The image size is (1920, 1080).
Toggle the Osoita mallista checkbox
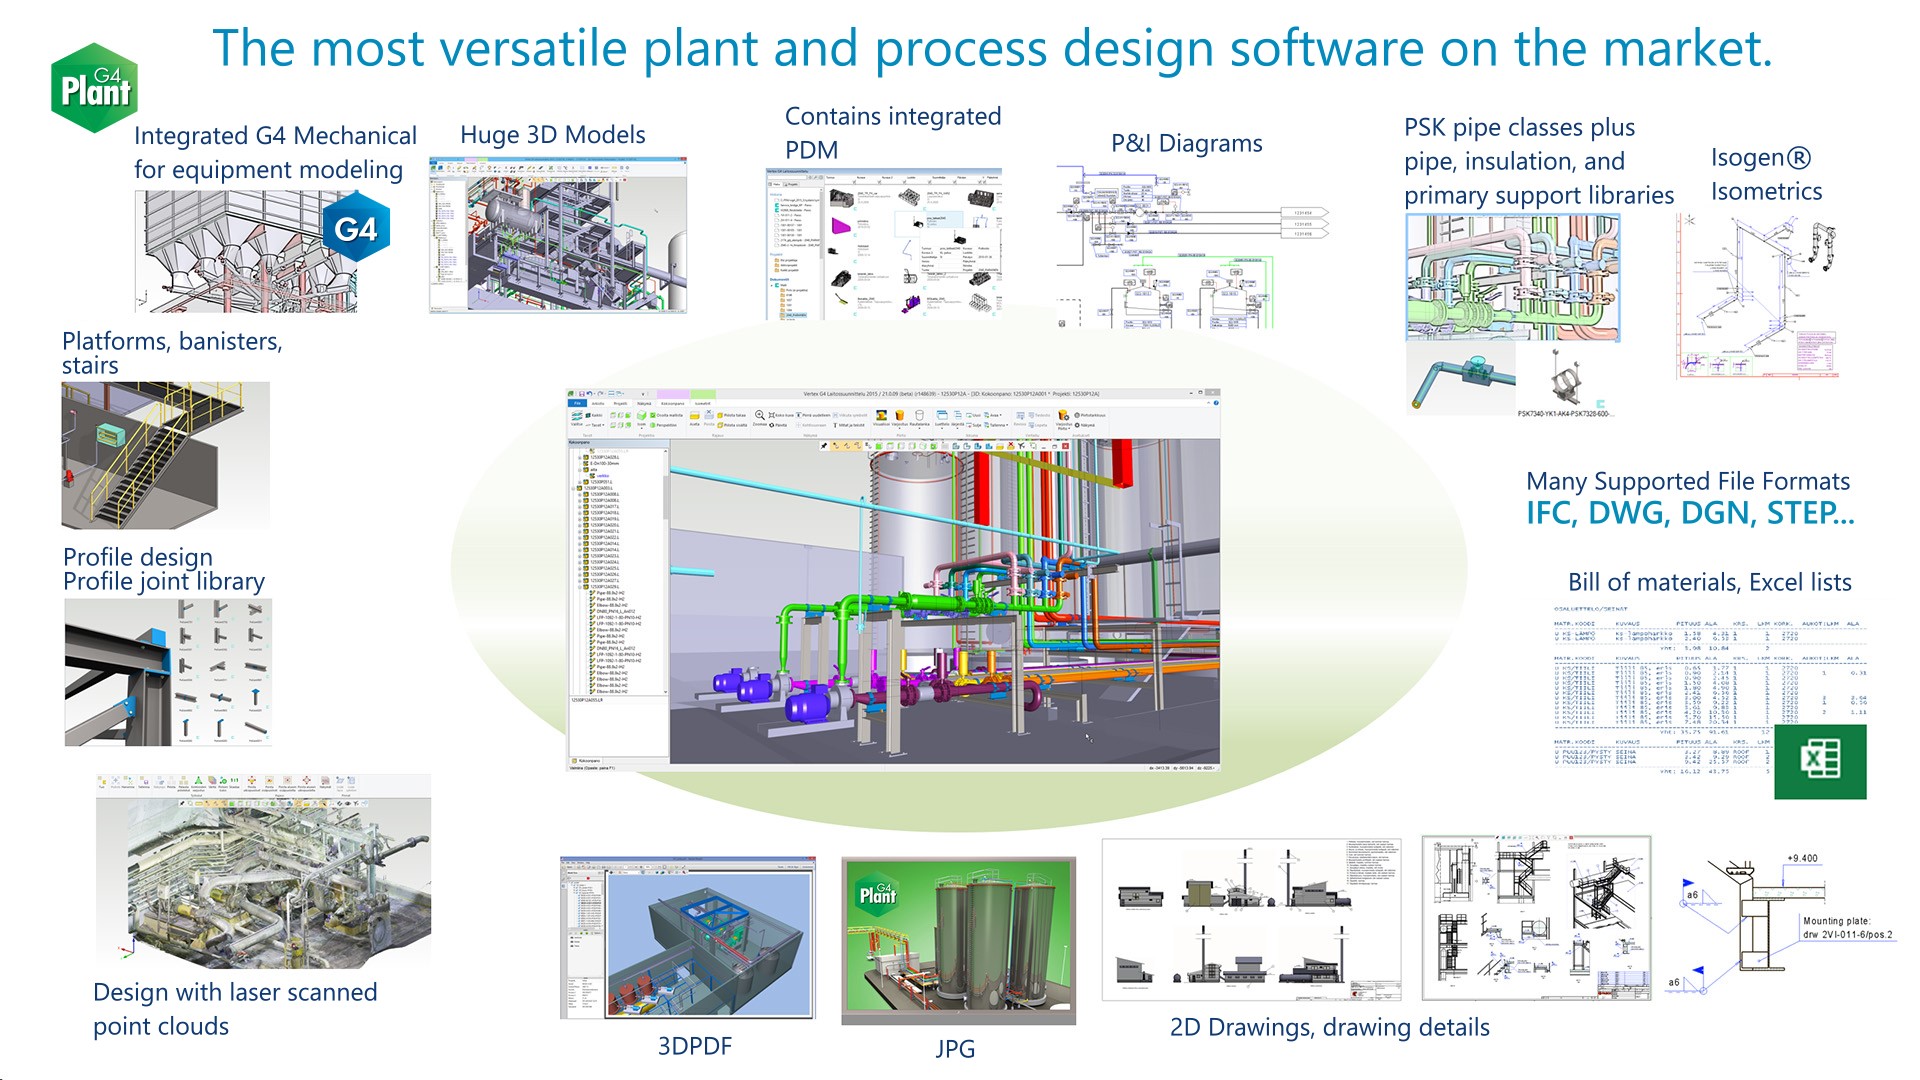click(653, 415)
